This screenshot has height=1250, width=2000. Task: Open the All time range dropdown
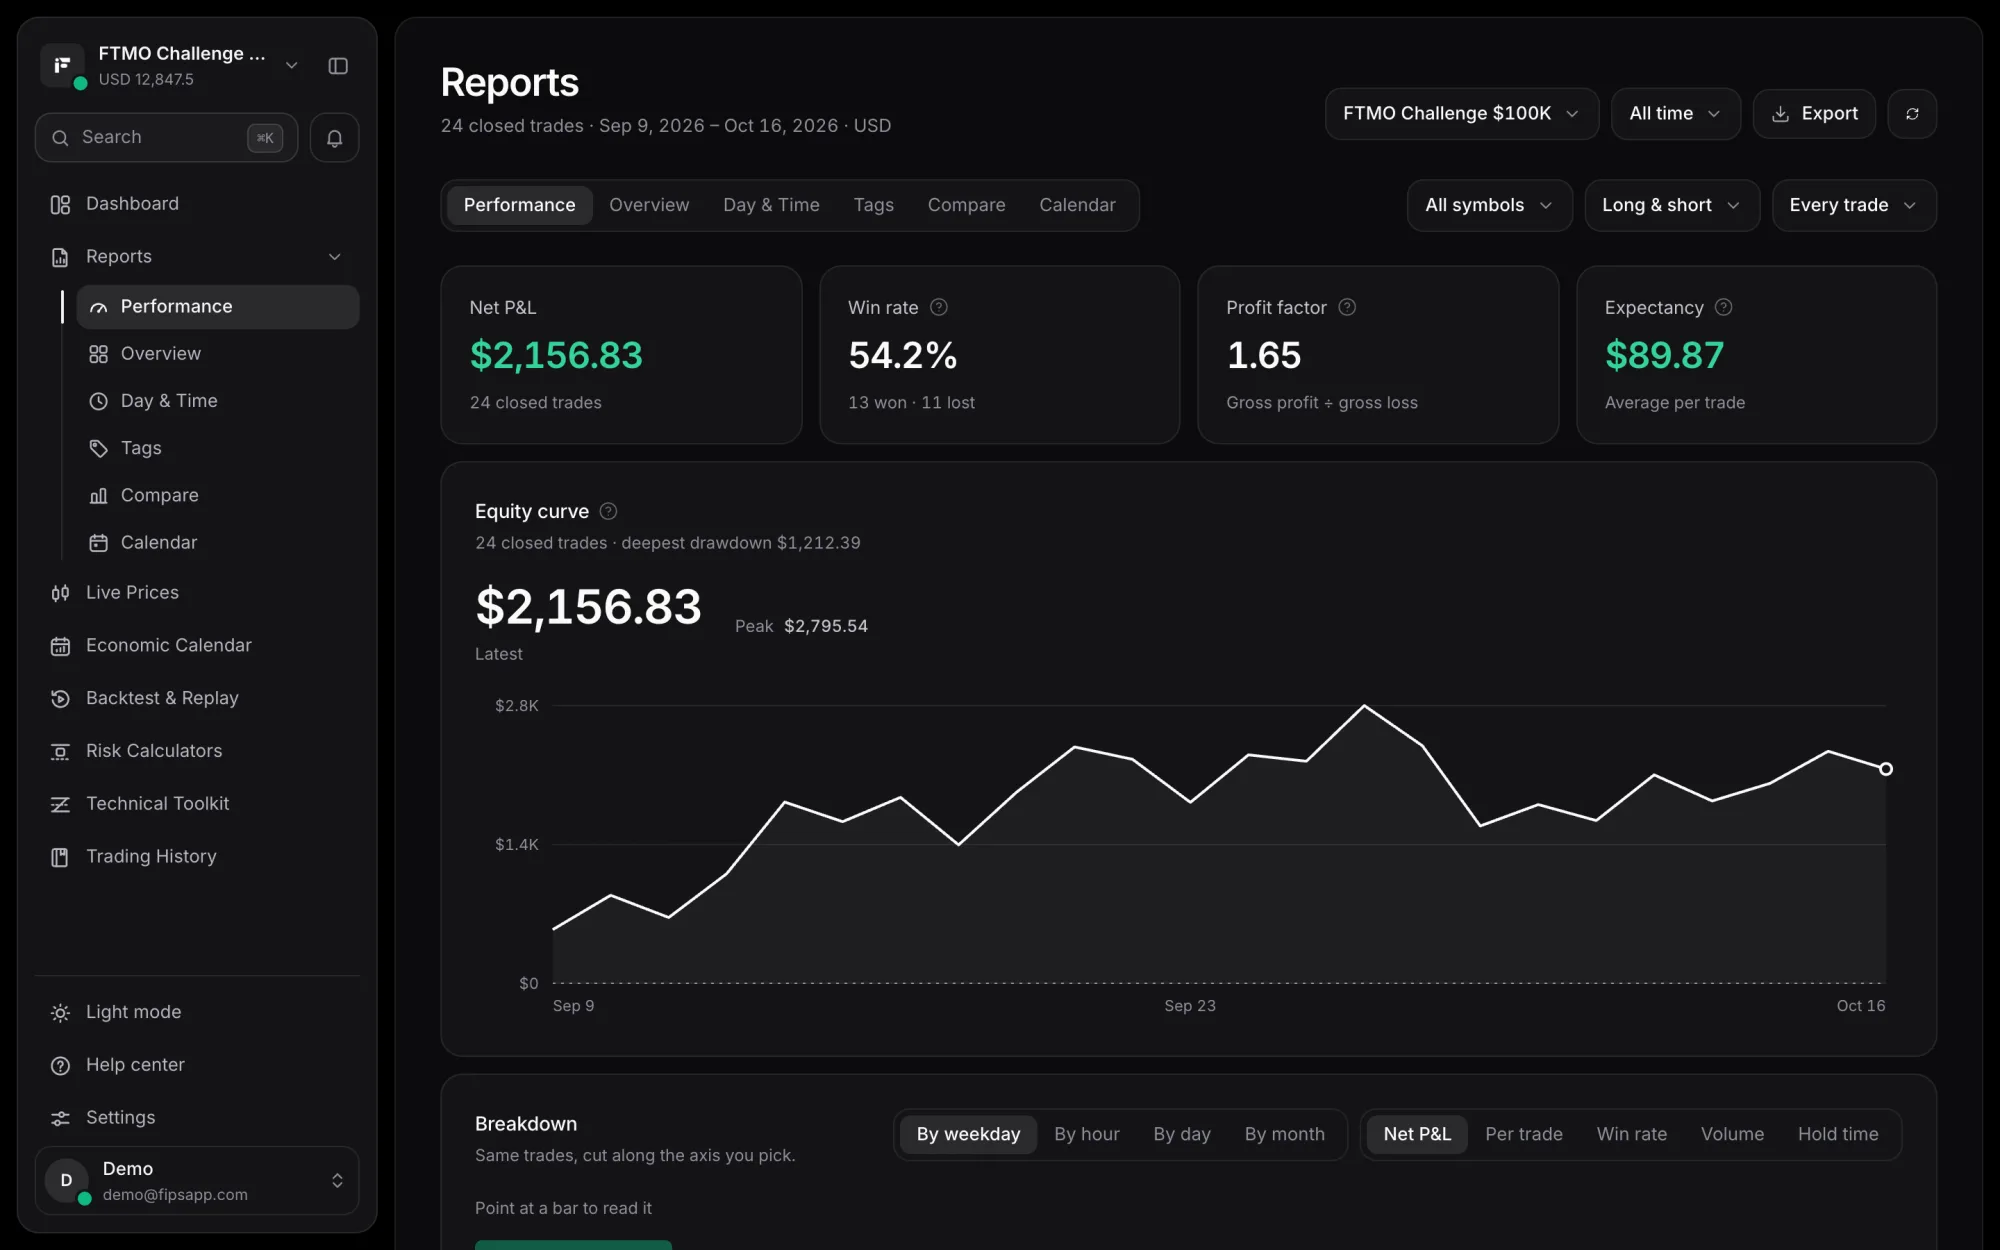coord(1675,114)
